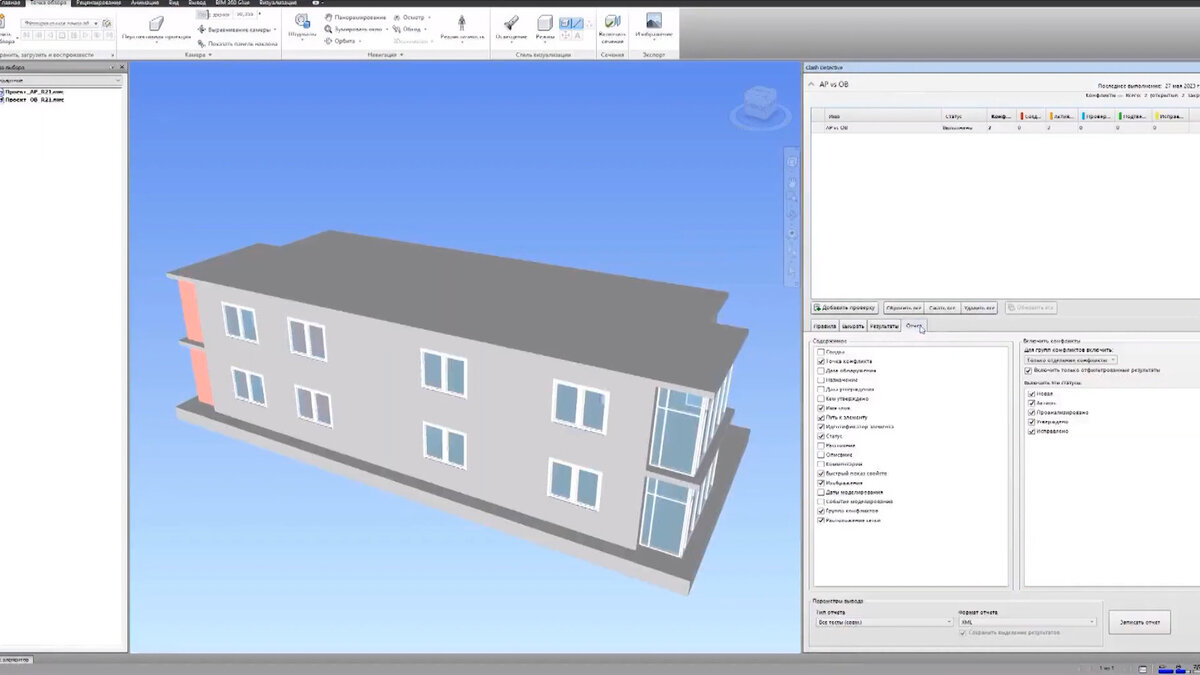The height and width of the screenshot is (675, 1200).
Task: Open the Выбрать tab
Action: pos(853,326)
